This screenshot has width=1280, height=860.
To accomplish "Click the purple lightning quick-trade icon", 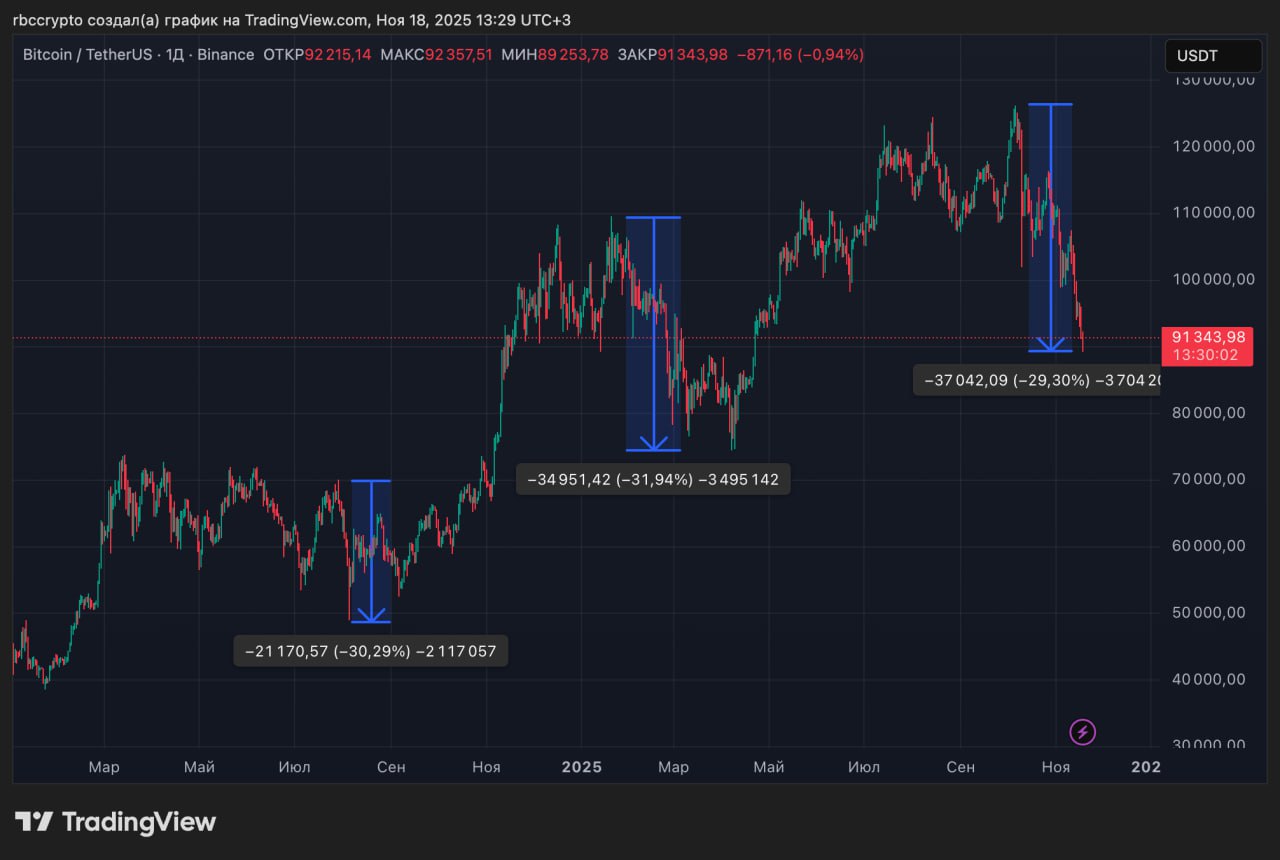I will point(1082,732).
